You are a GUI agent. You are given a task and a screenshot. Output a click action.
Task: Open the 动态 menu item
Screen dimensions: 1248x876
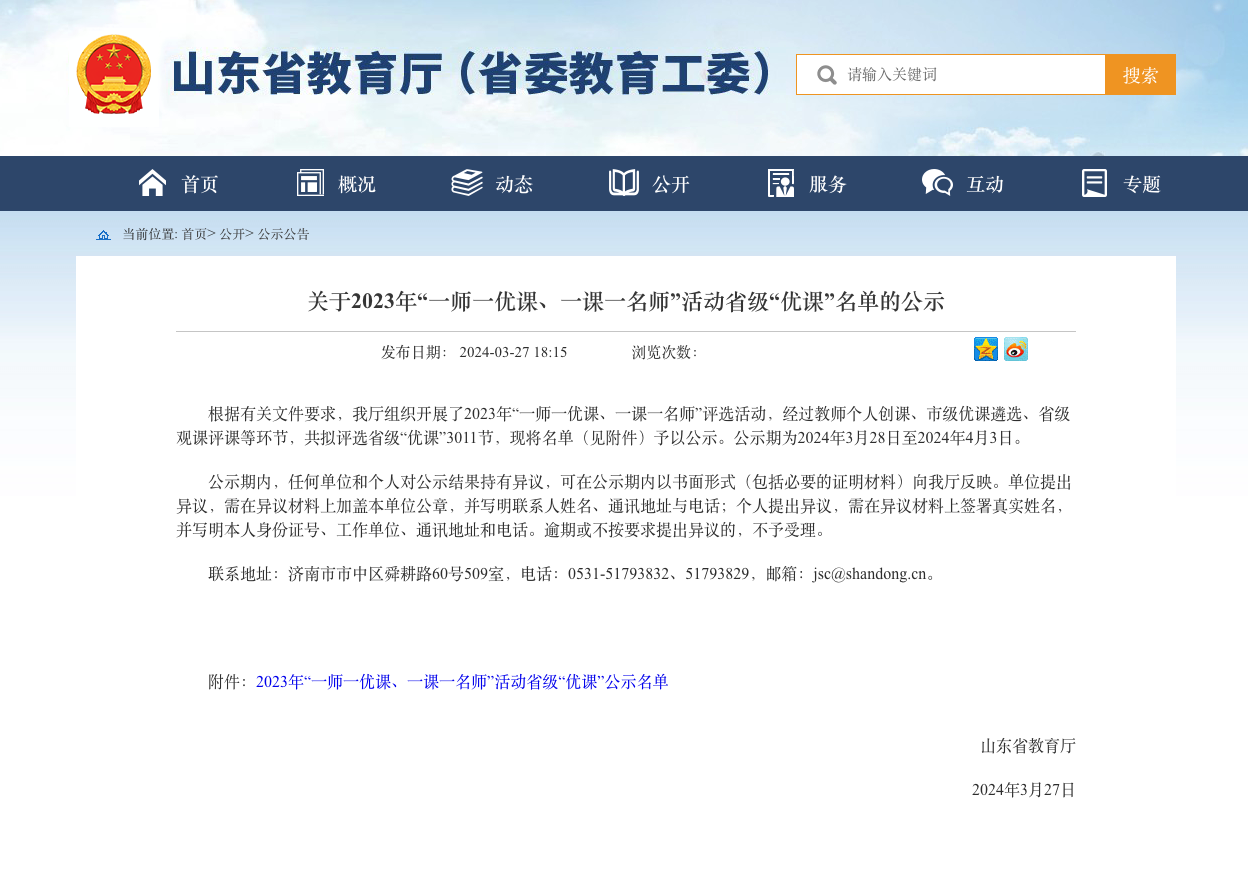click(x=514, y=184)
